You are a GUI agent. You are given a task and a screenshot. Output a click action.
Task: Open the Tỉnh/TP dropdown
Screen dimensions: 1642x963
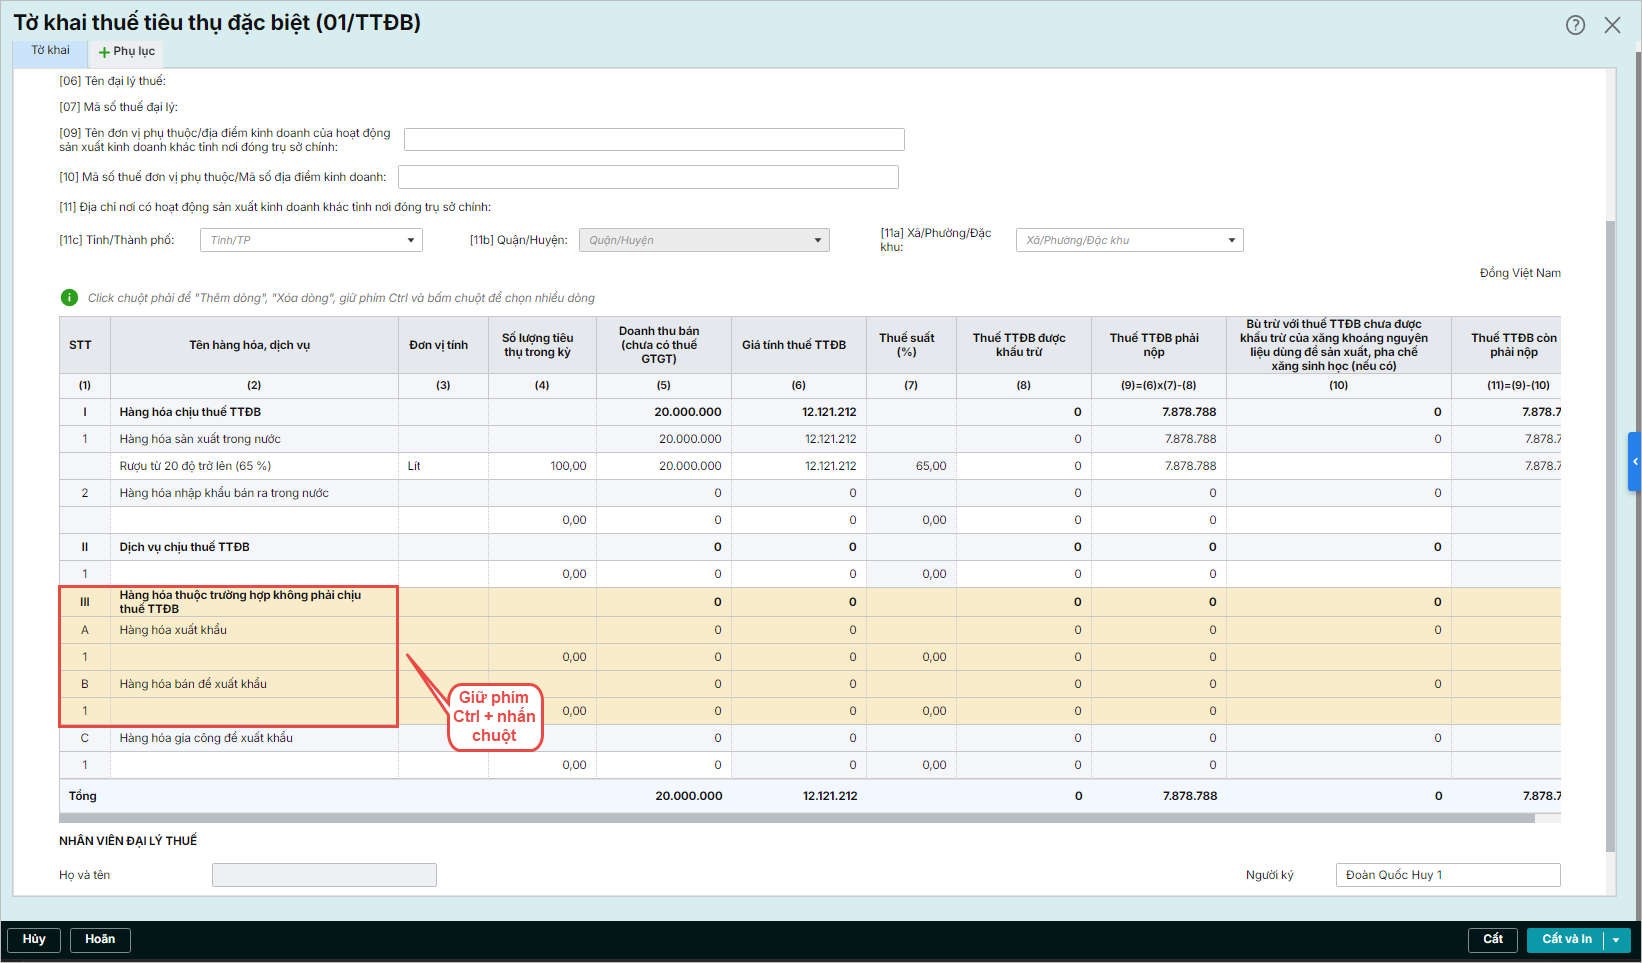311,240
